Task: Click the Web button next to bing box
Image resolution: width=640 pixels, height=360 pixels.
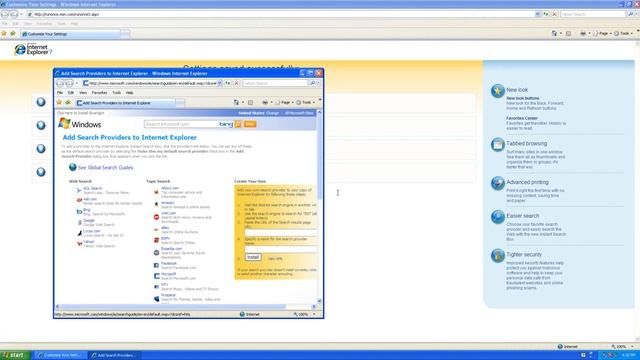Action: click(250, 124)
